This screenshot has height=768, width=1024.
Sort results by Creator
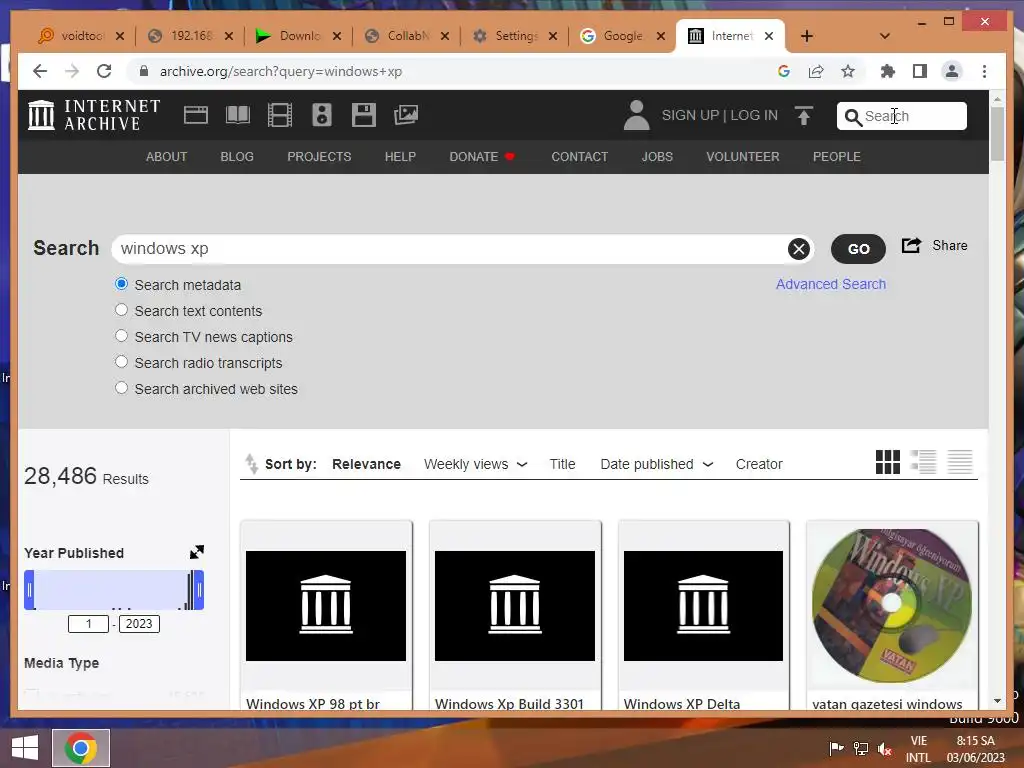(759, 464)
